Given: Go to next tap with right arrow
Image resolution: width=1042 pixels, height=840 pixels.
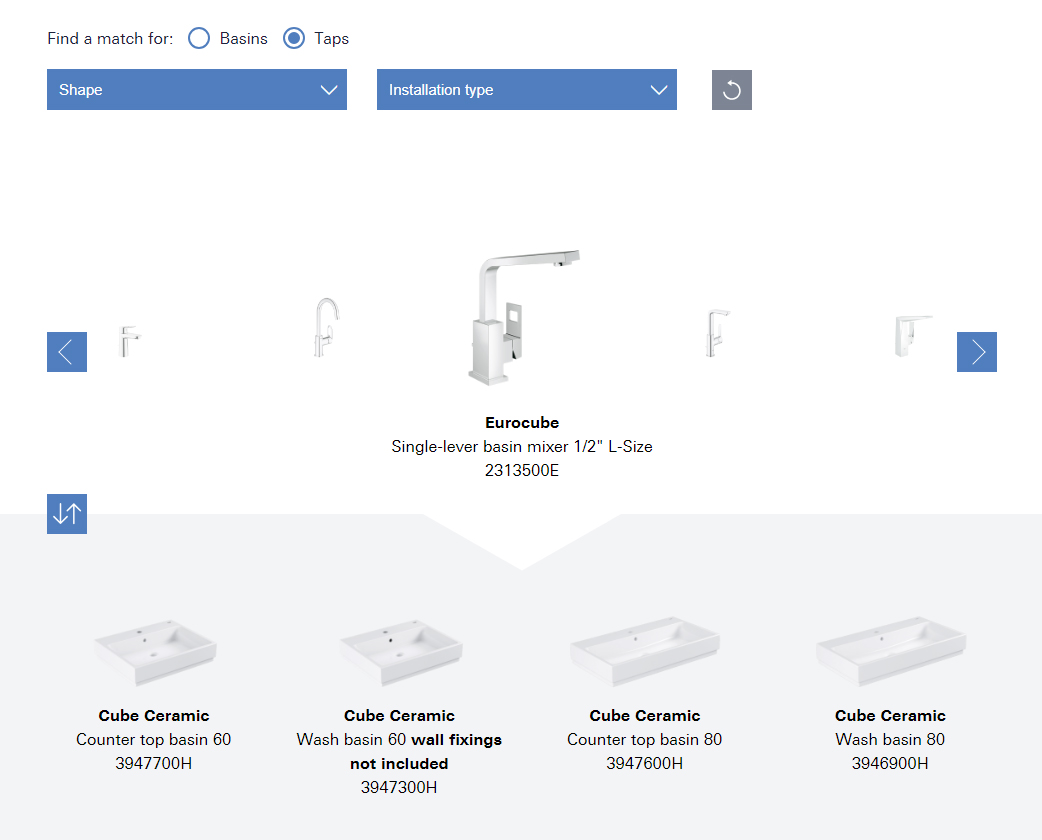Looking at the screenshot, I should pos(977,352).
